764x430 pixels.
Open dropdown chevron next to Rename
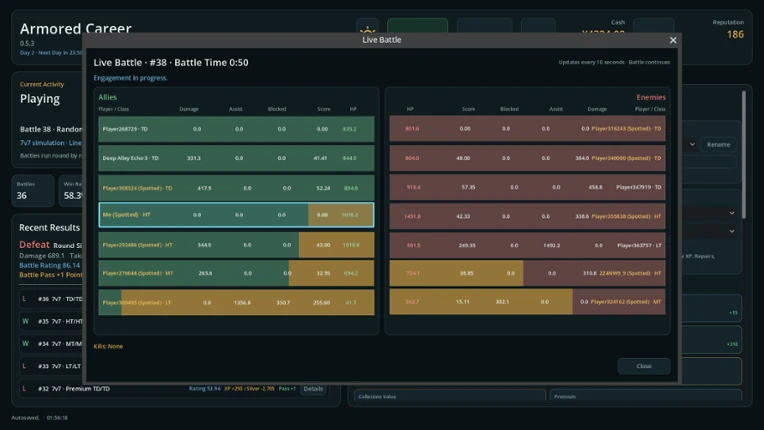click(x=692, y=144)
